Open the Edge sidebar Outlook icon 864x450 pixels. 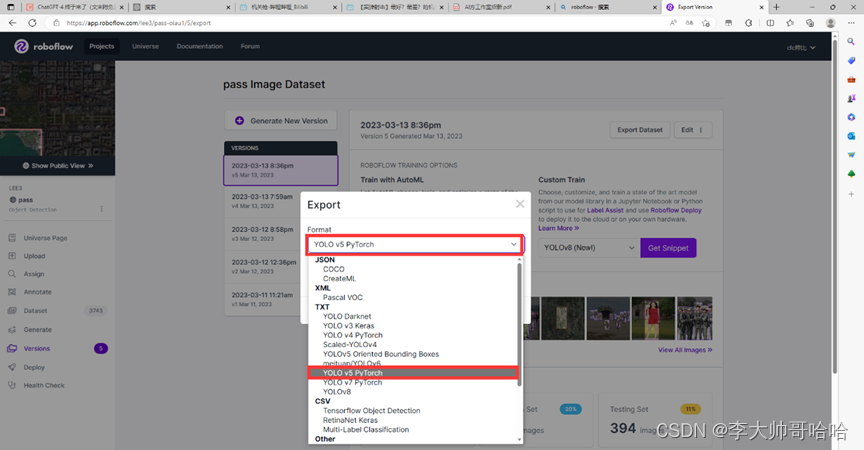(851, 135)
